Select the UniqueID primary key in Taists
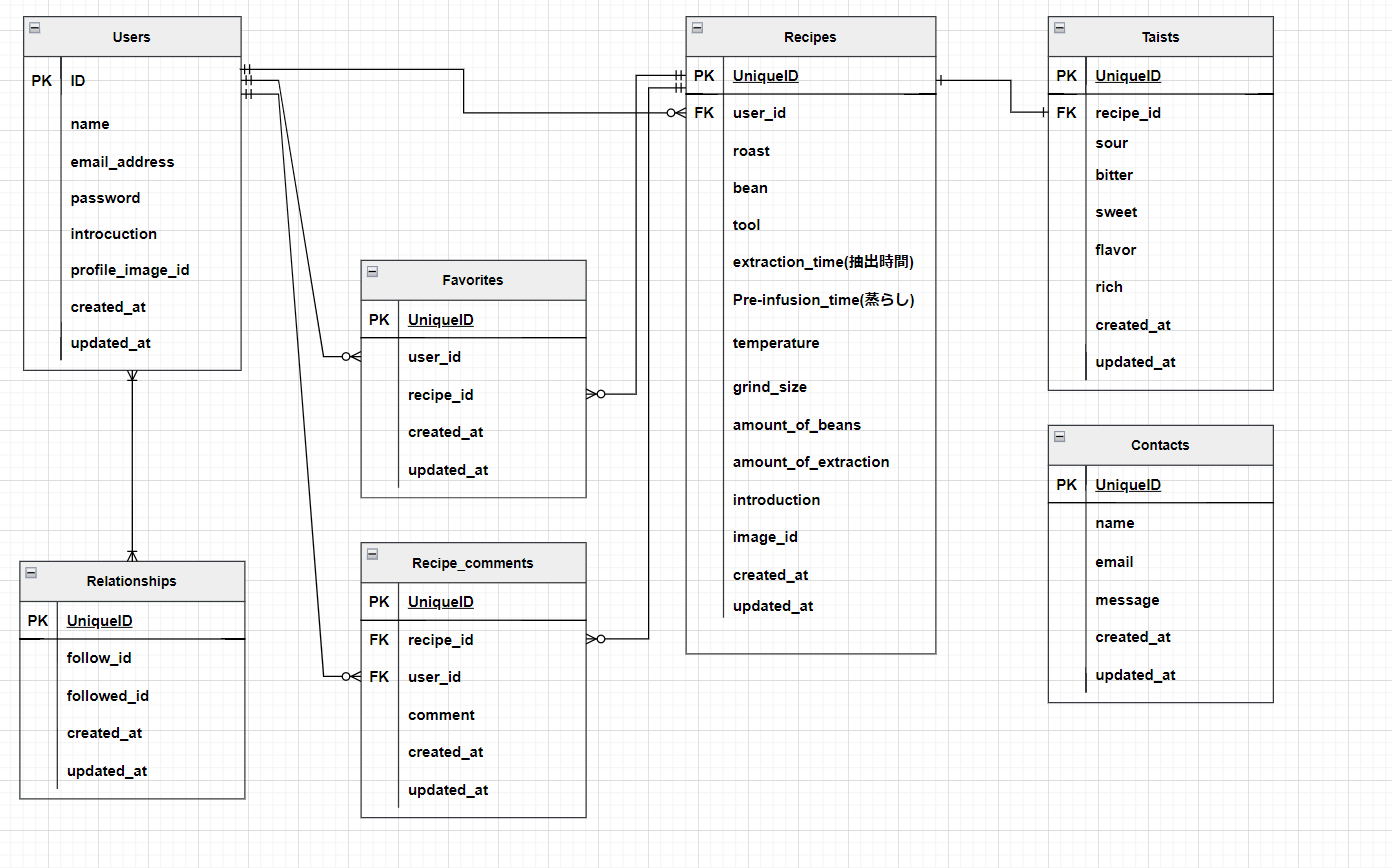The height and width of the screenshot is (868, 1392). [1128, 75]
